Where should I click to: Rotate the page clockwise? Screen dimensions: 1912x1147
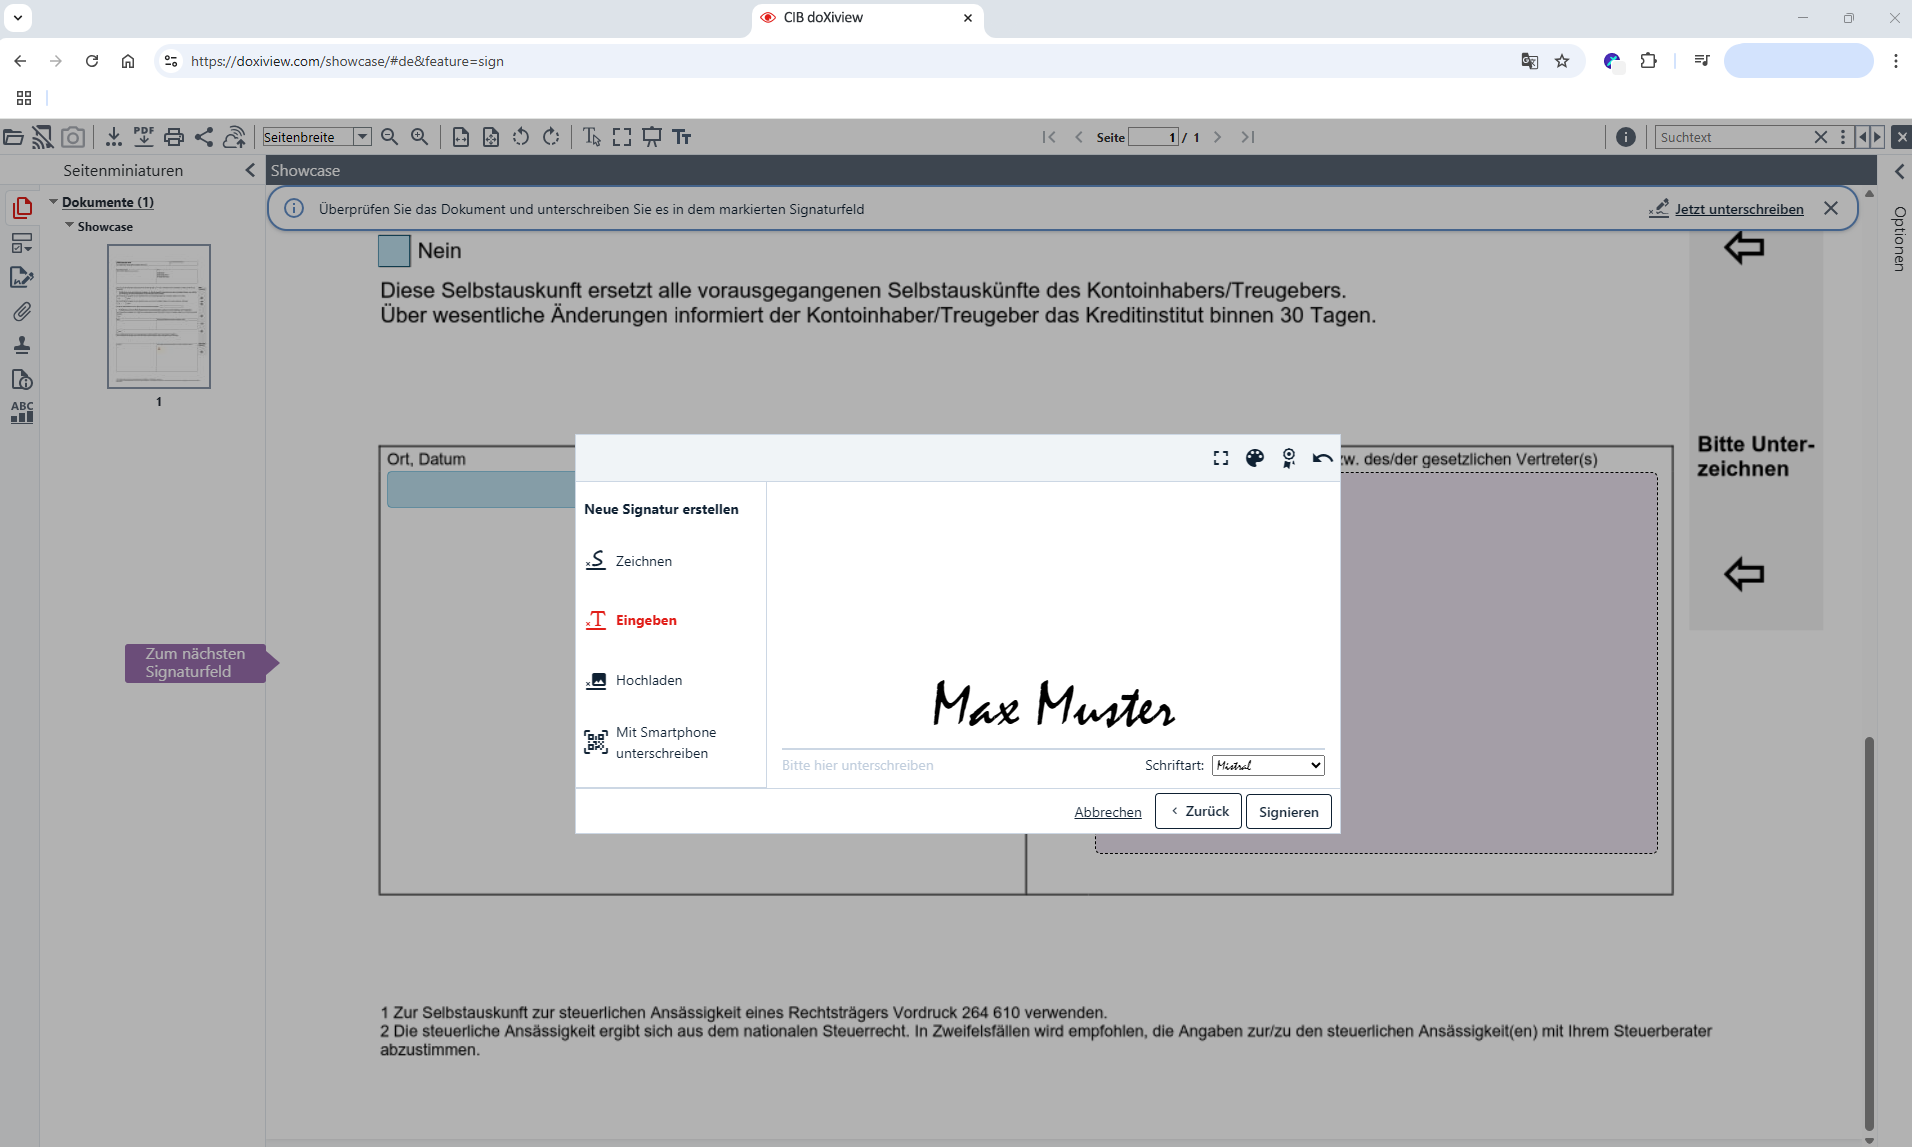[x=551, y=137]
